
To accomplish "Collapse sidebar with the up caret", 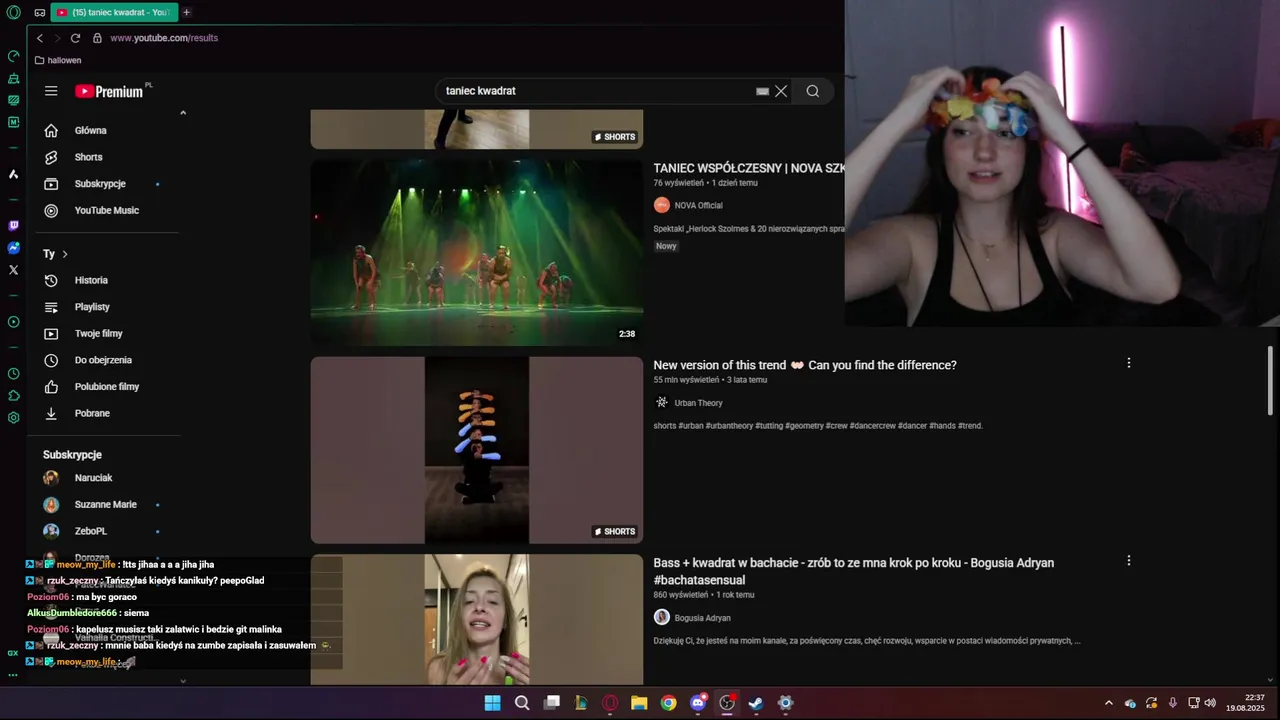I will [x=183, y=113].
